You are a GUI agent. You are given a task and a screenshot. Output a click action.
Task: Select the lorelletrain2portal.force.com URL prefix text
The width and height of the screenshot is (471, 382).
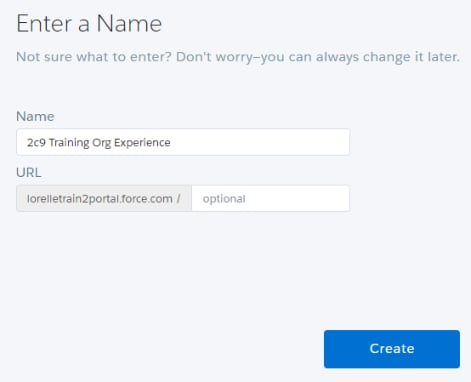[103, 199]
